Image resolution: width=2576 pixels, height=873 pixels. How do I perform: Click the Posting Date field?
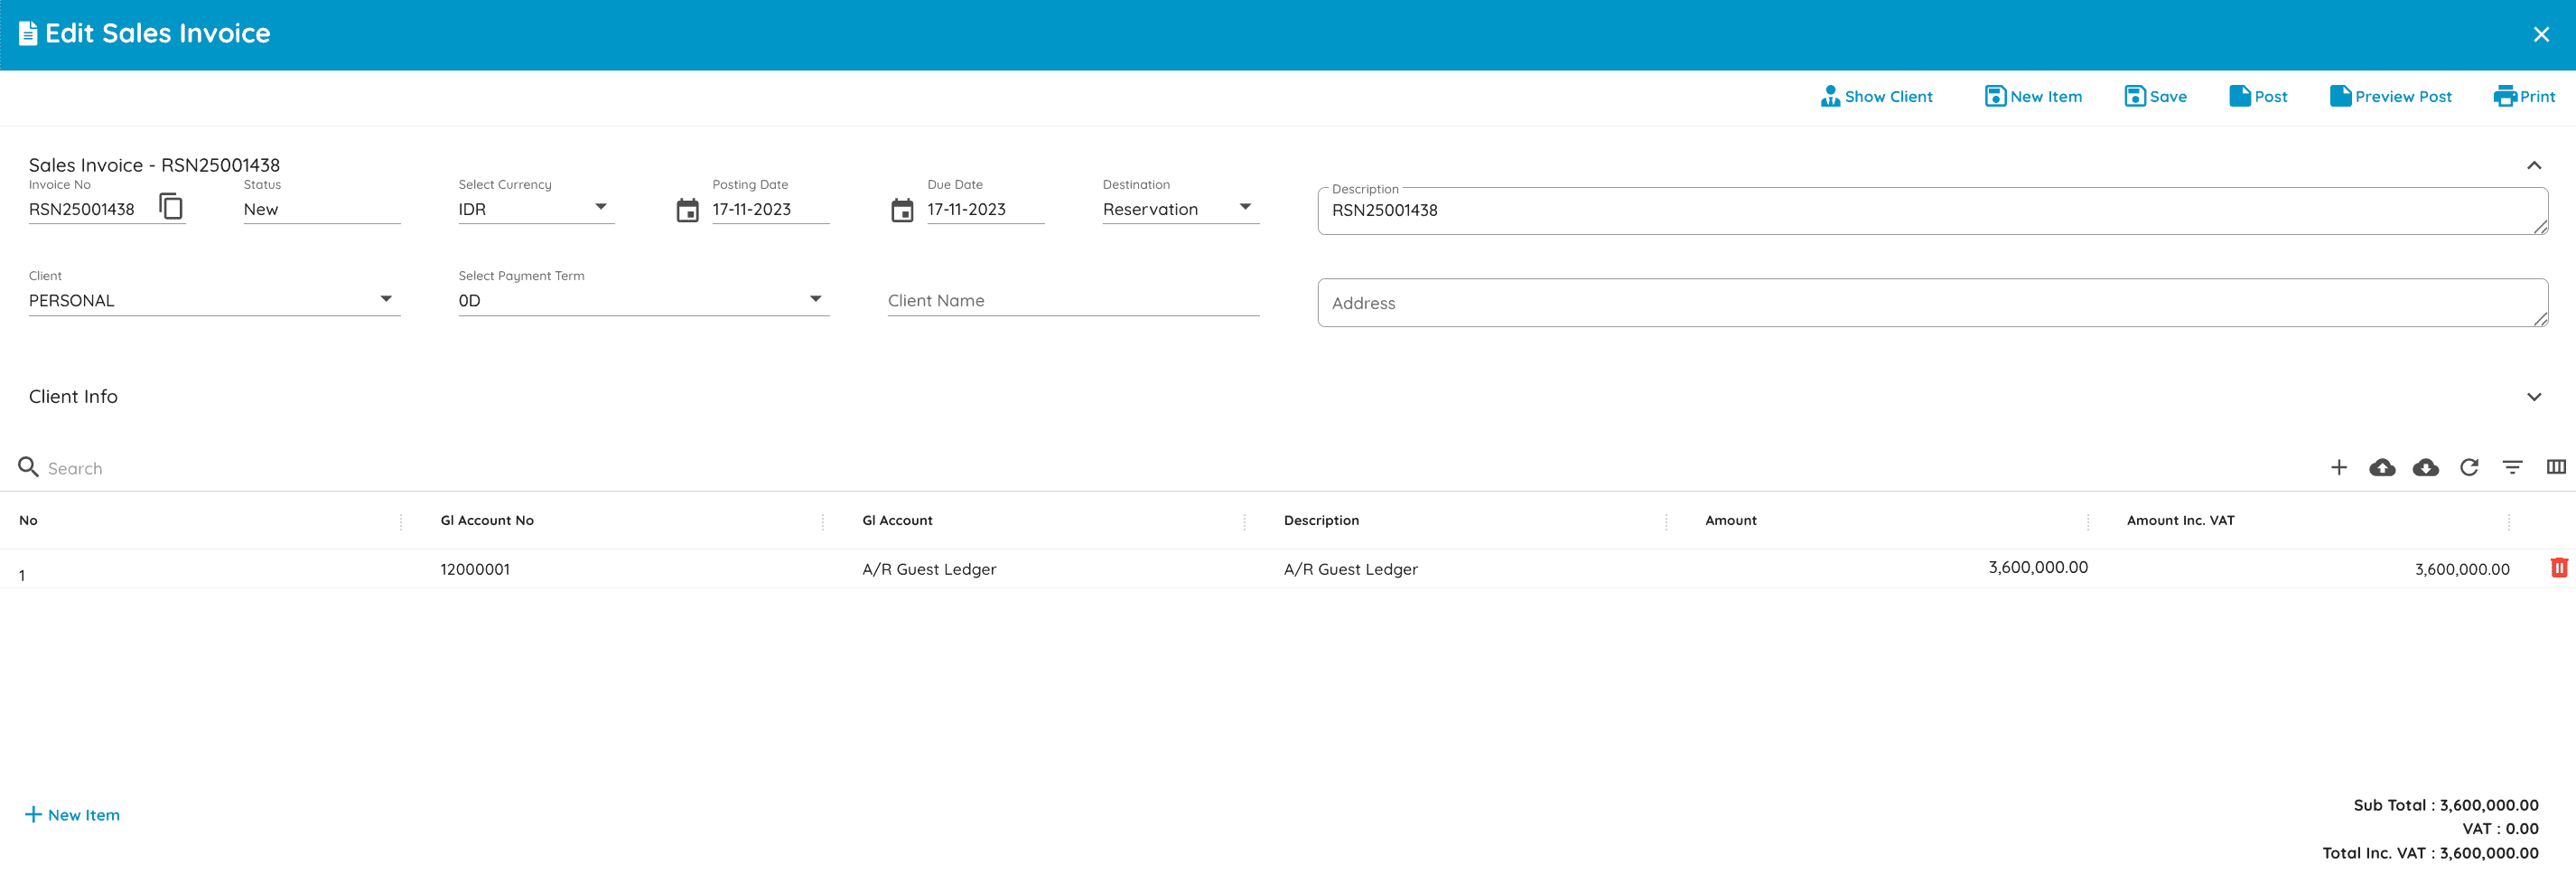tap(770, 209)
